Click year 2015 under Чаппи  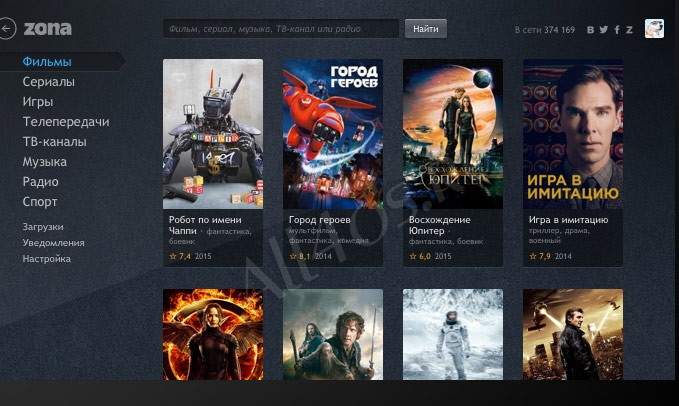coord(203,256)
